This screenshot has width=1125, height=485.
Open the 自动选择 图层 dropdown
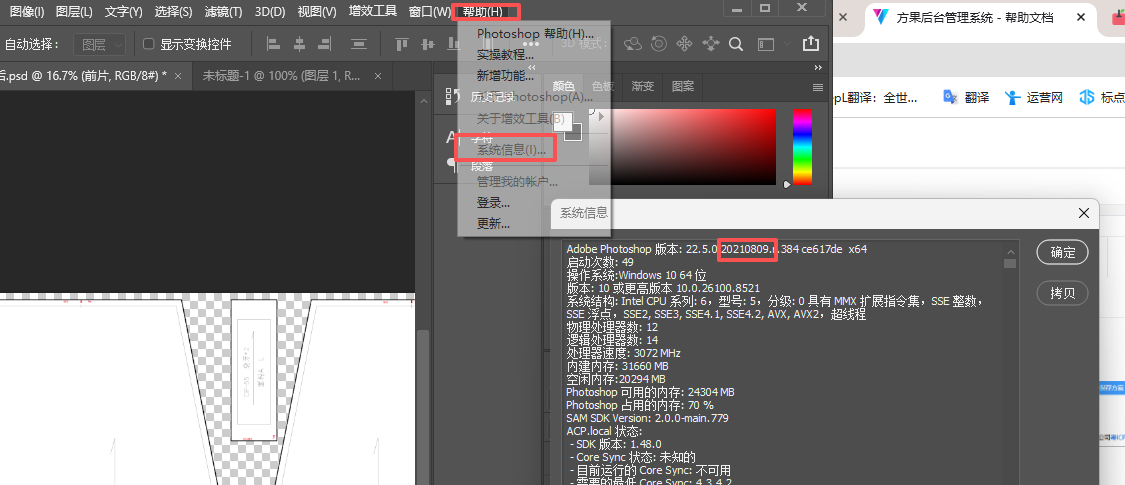click(100, 44)
